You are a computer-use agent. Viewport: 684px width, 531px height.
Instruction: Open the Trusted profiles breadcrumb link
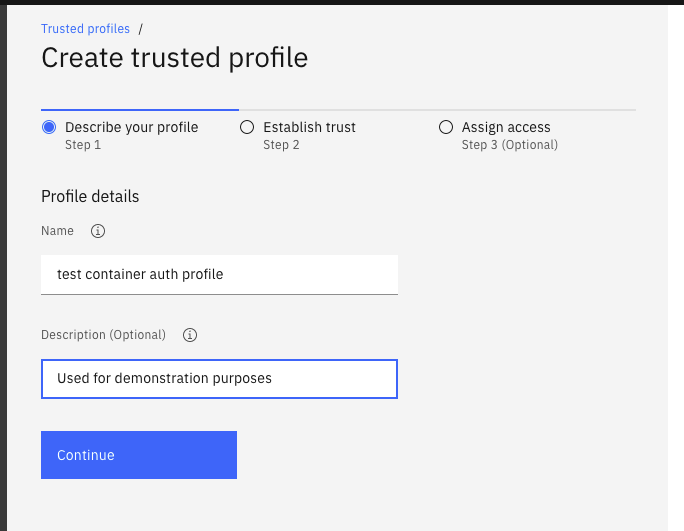tap(85, 29)
